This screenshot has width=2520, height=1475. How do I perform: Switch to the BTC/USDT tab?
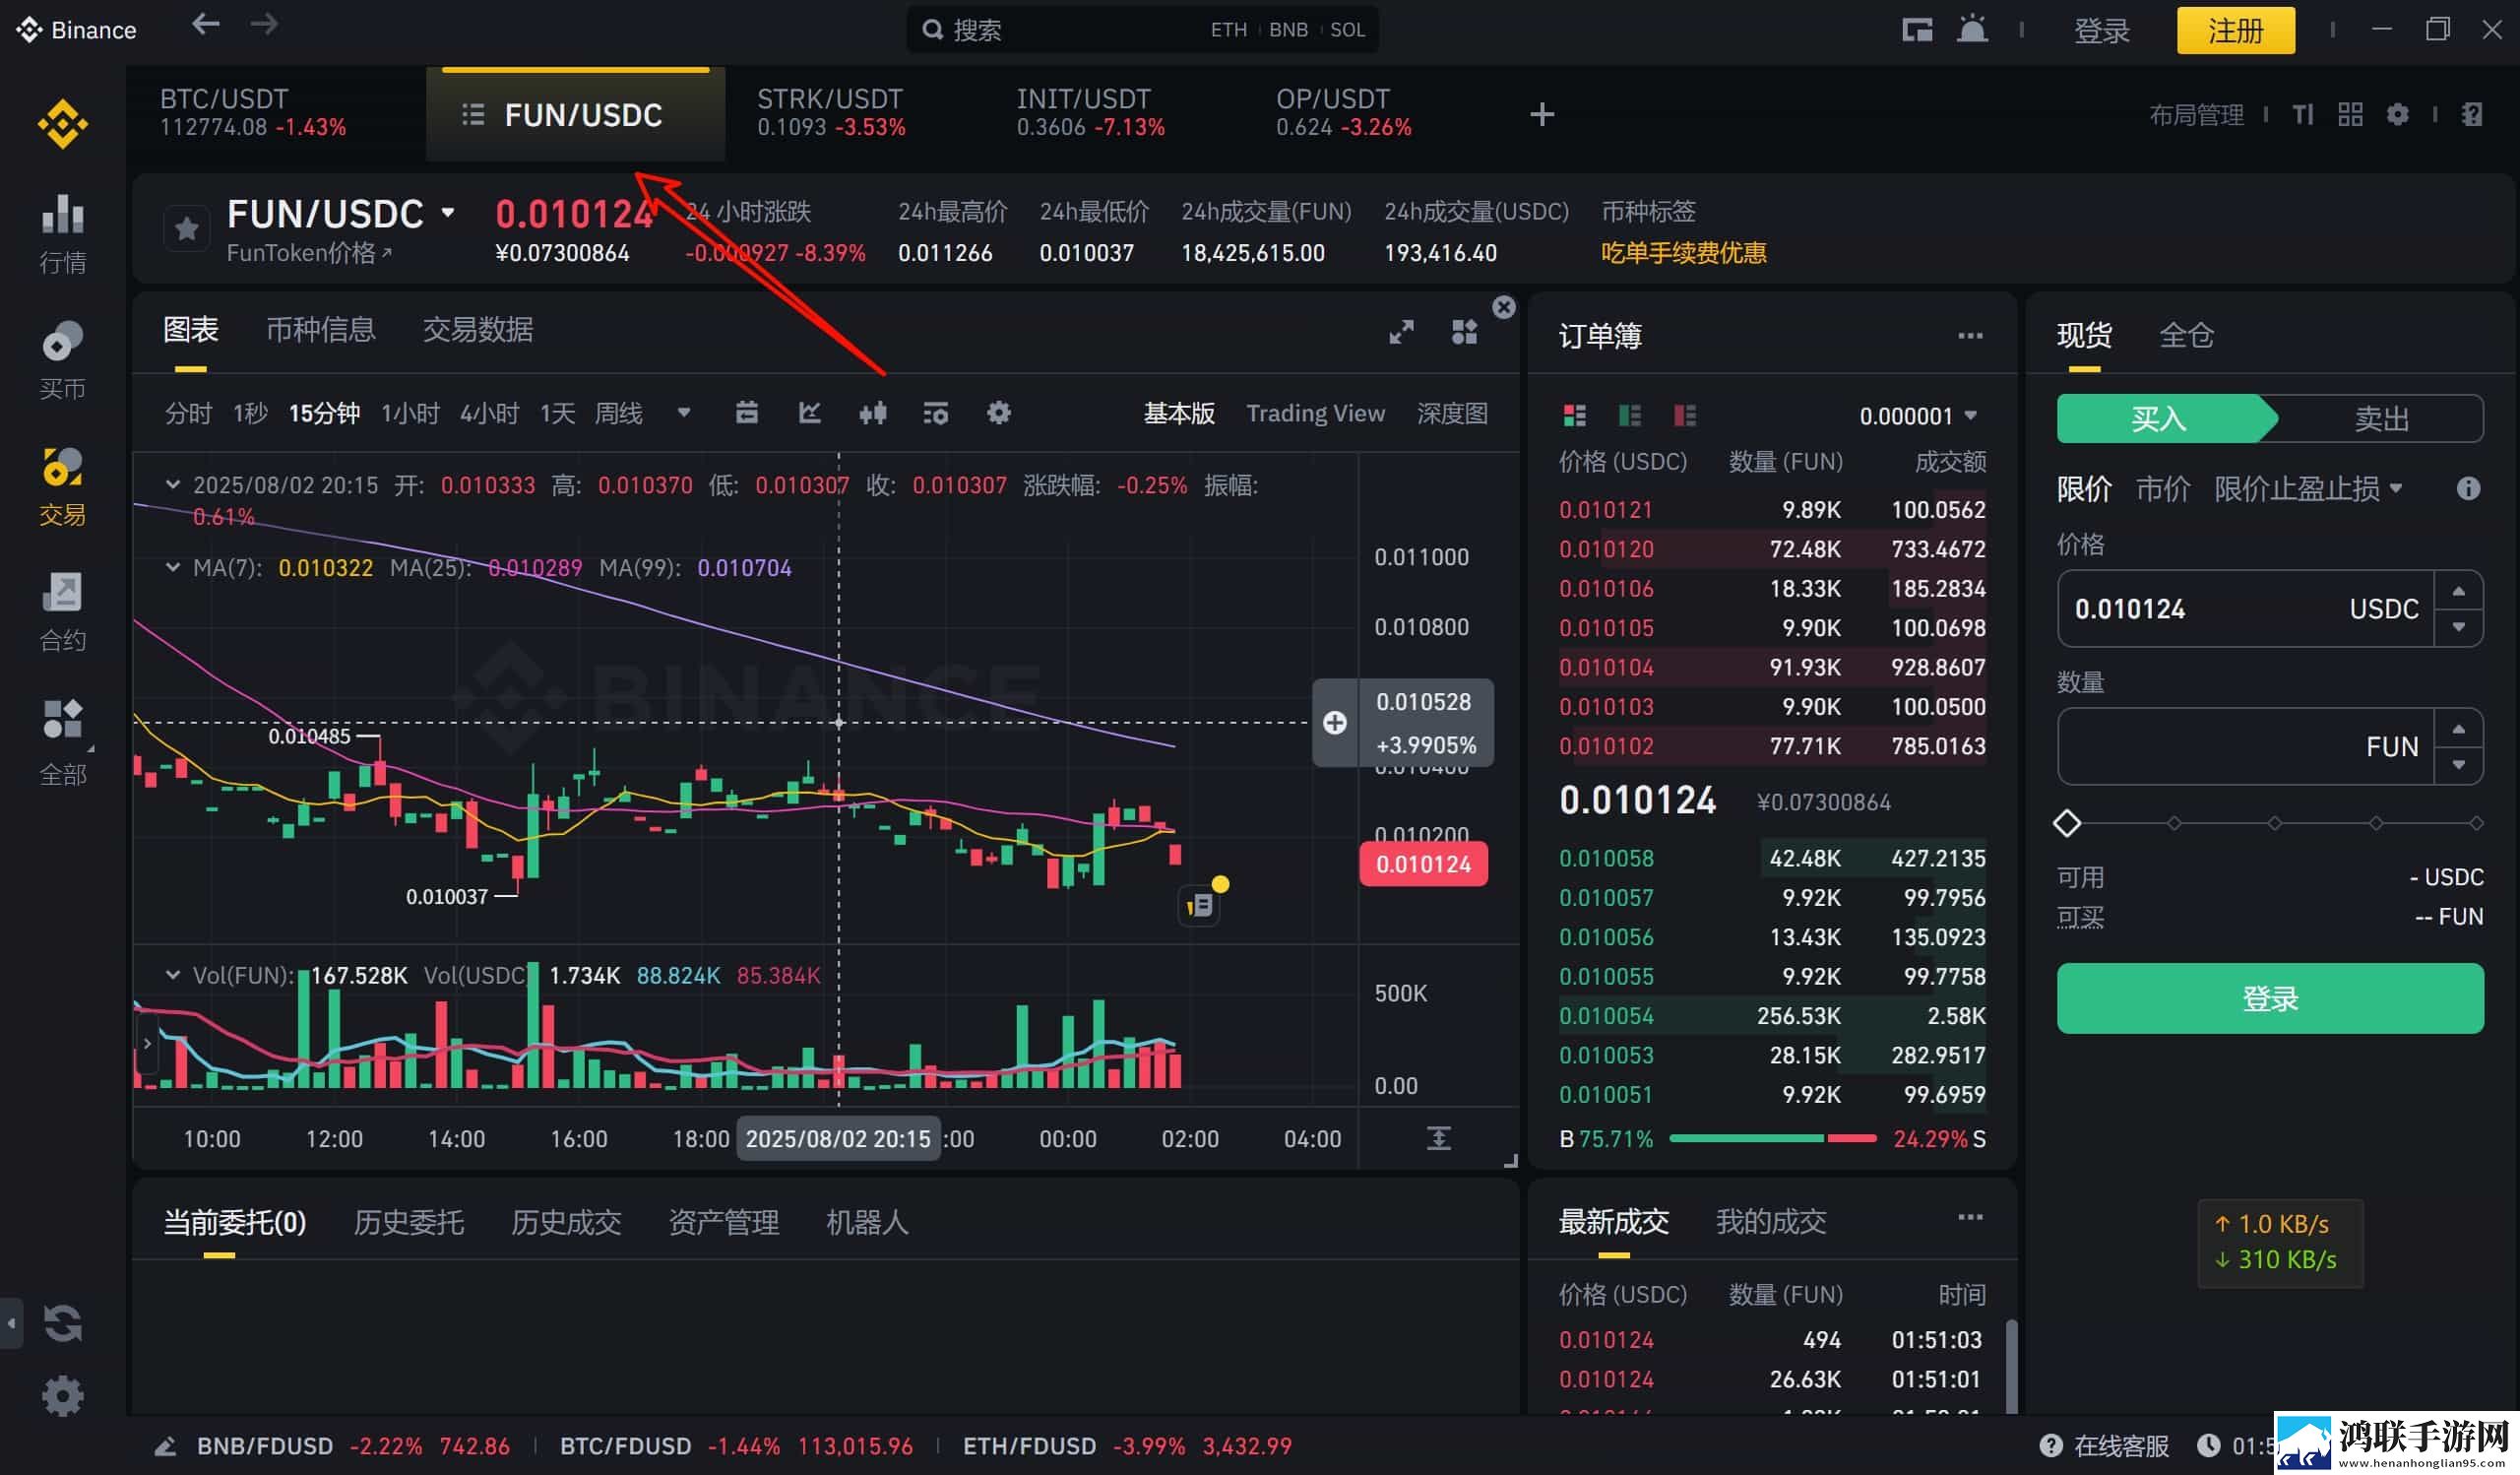(254, 113)
